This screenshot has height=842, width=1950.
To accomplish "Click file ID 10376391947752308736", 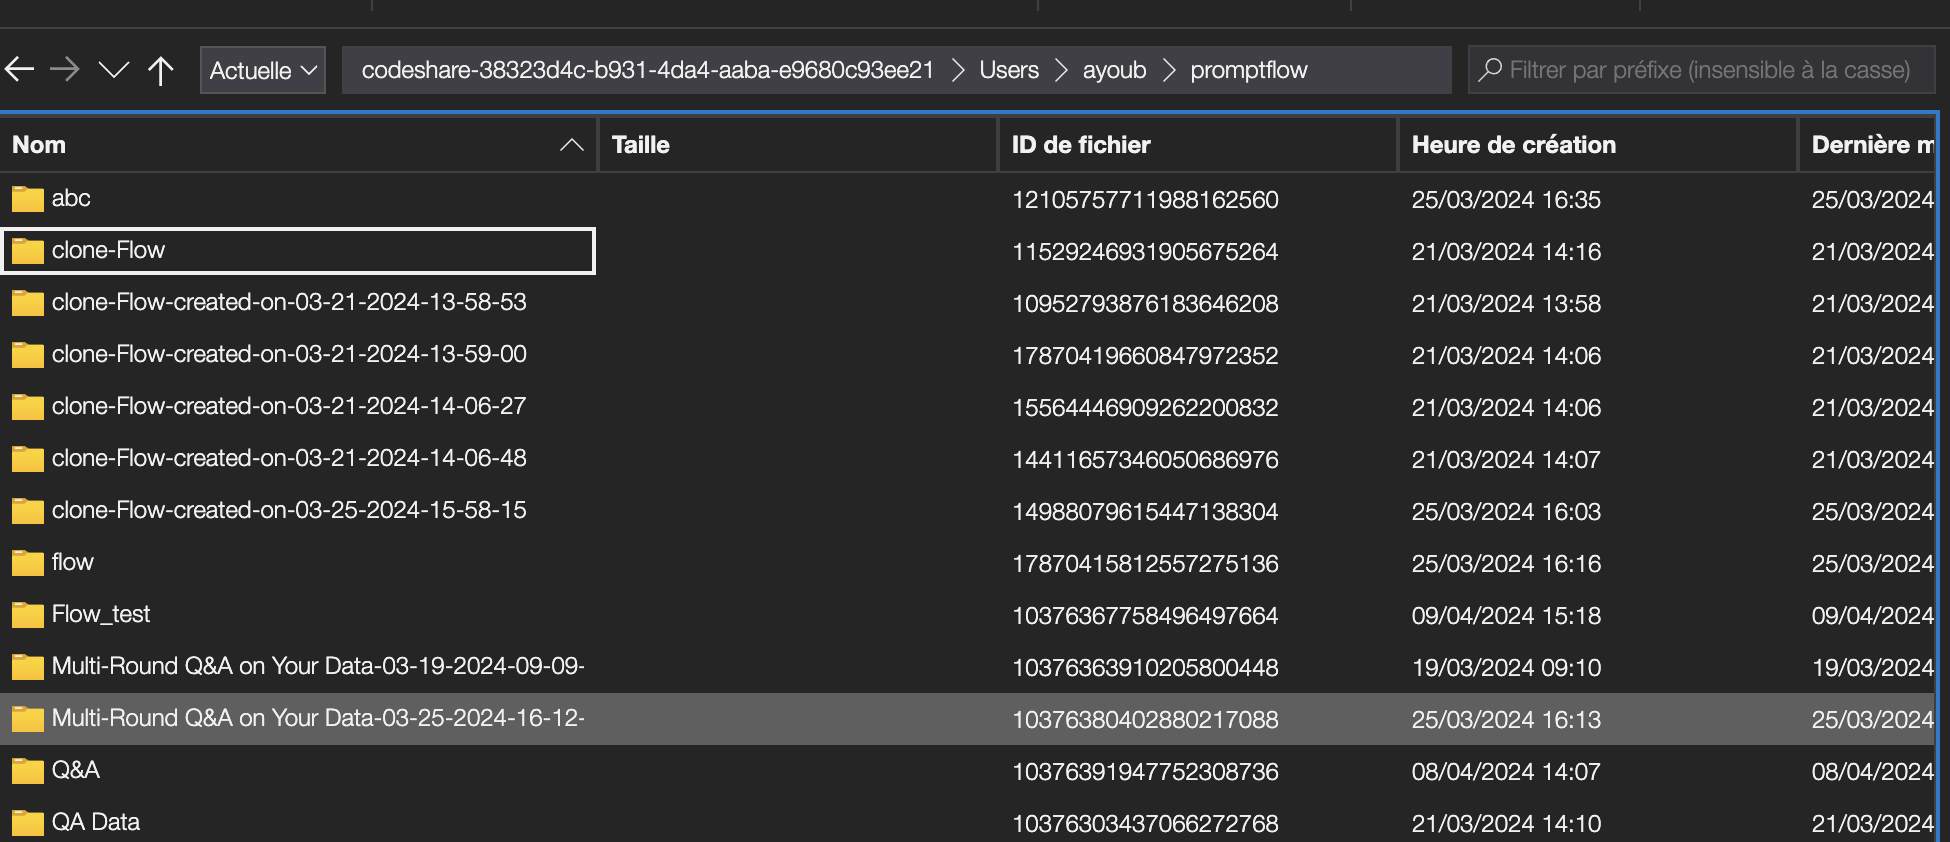I will tap(1145, 772).
